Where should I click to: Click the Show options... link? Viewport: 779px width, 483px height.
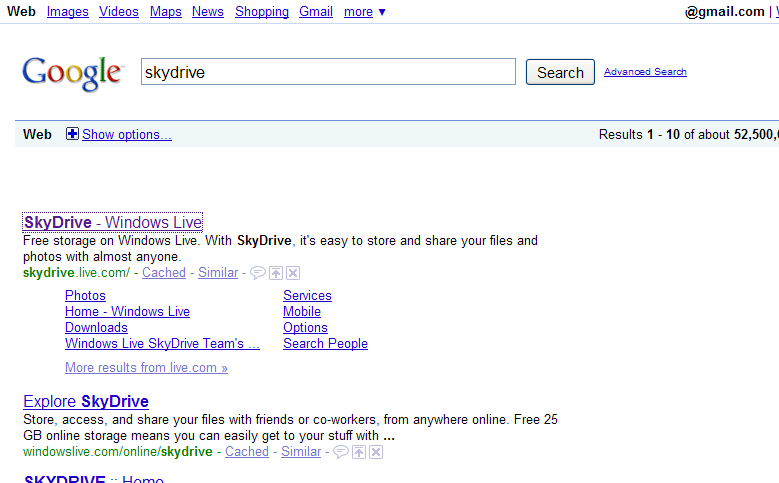click(x=127, y=134)
